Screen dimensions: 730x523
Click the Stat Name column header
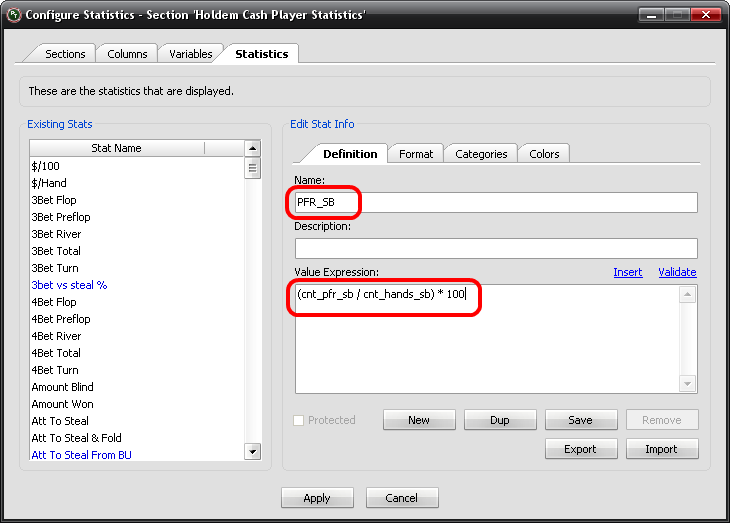tap(116, 148)
